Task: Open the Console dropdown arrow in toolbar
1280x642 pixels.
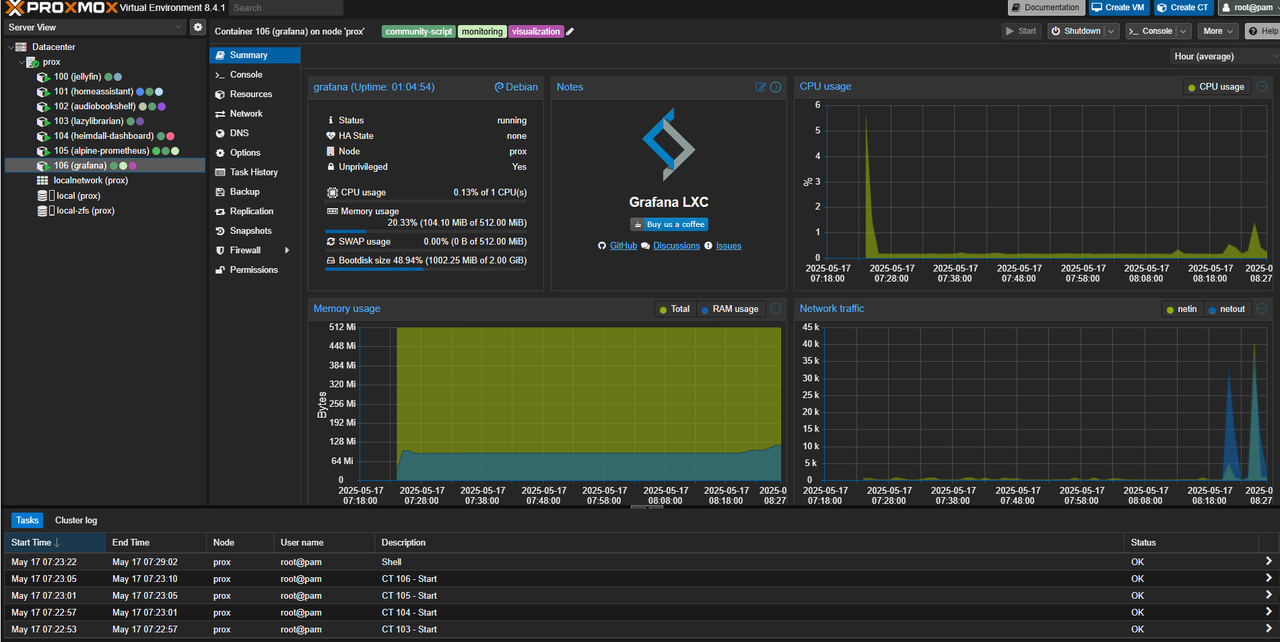Action: pyautogui.click(x=1184, y=31)
